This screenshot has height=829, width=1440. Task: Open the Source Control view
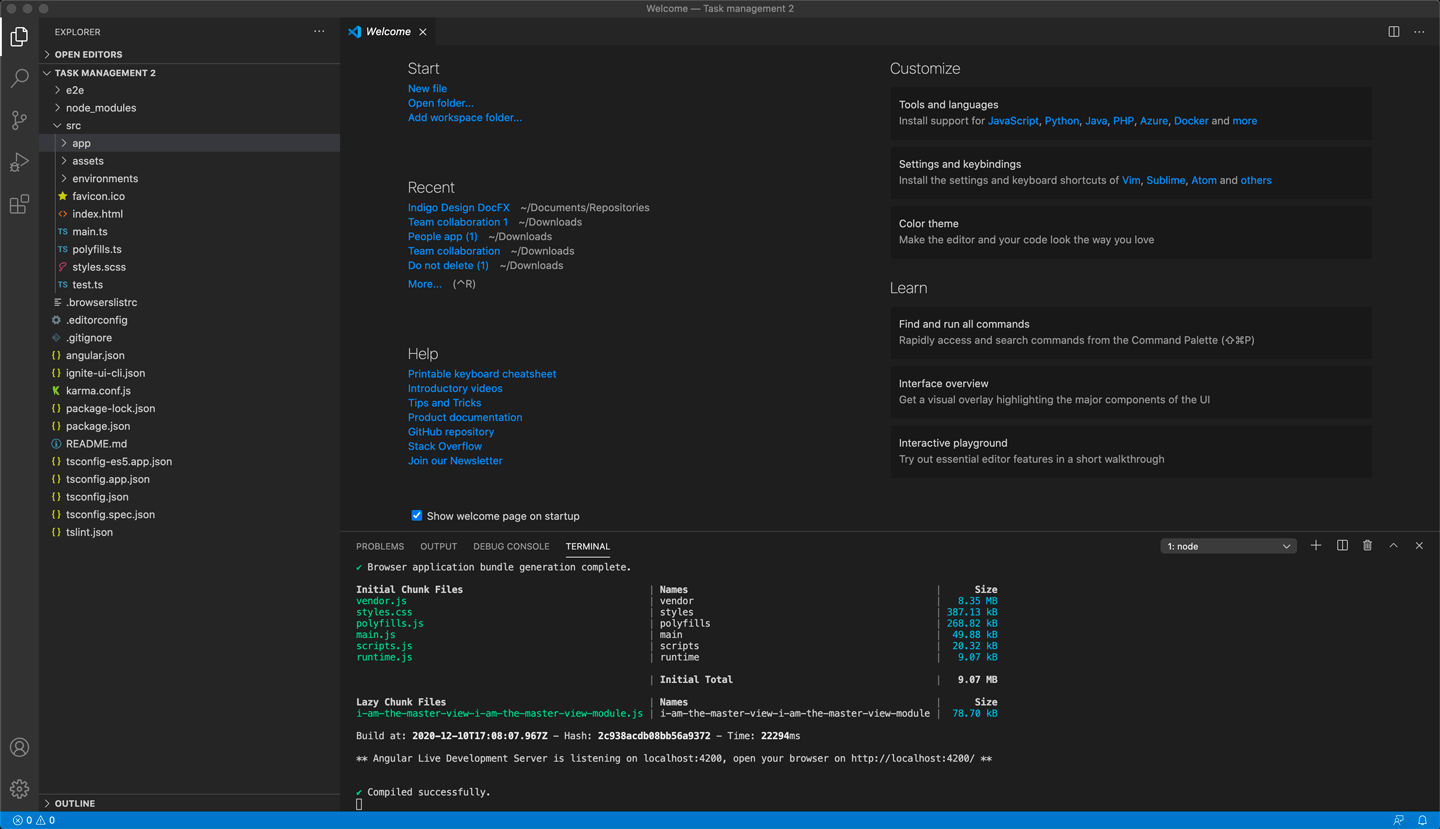tap(19, 120)
